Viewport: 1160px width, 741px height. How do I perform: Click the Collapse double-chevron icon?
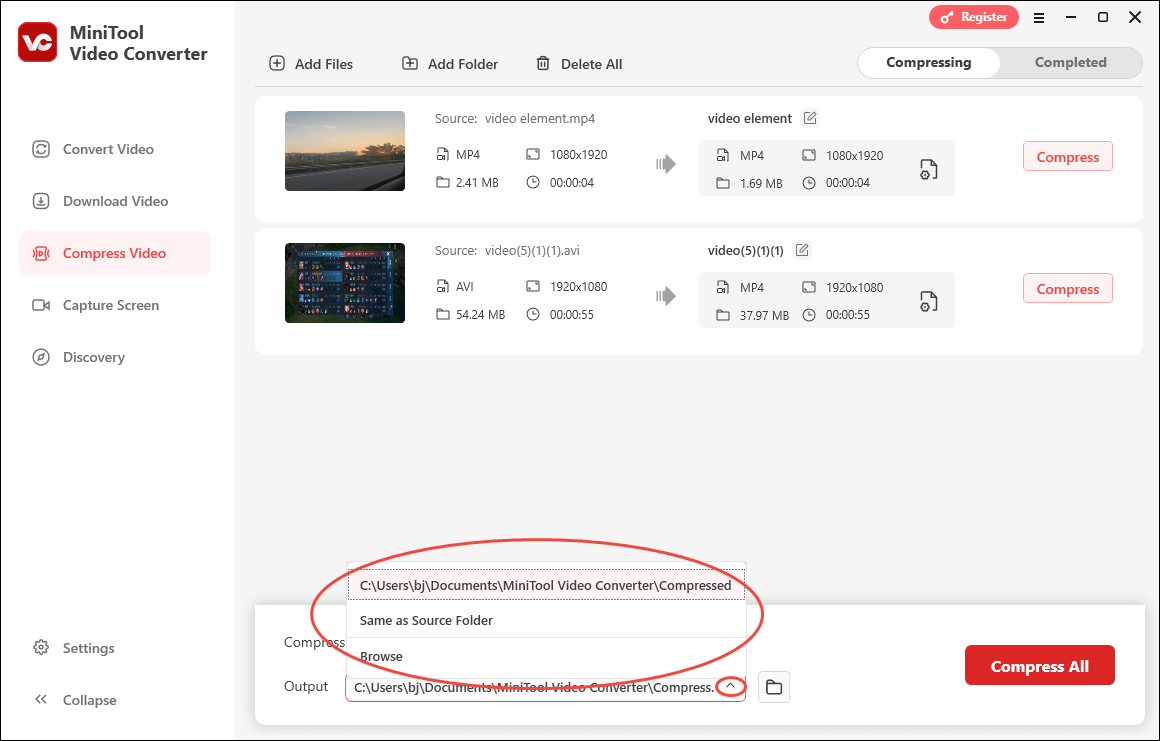point(41,700)
